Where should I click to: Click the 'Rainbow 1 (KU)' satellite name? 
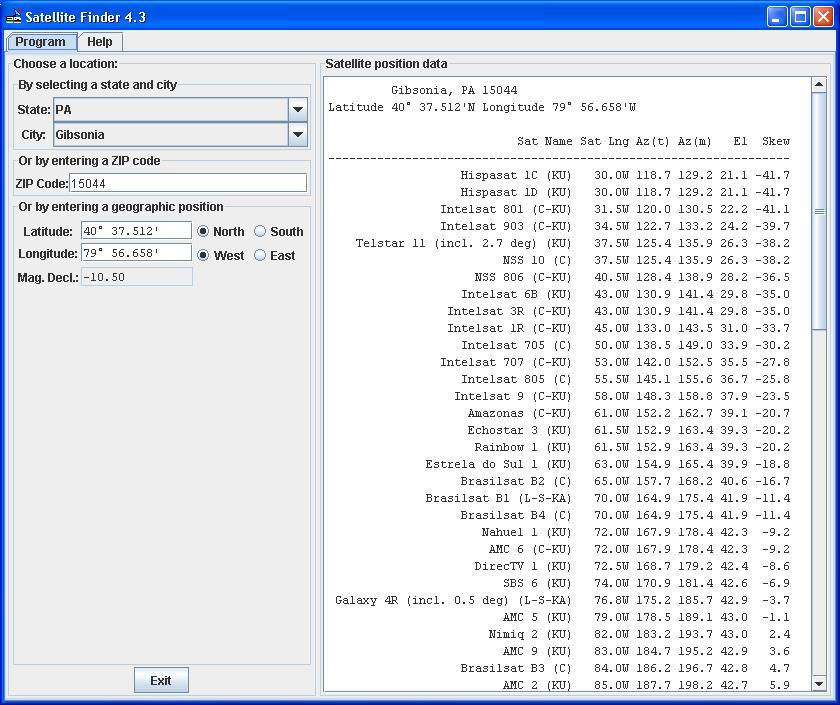coord(523,447)
